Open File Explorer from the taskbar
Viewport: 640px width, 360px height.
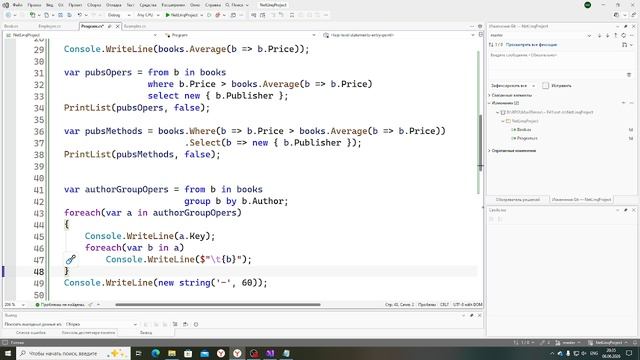coord(172,353)
